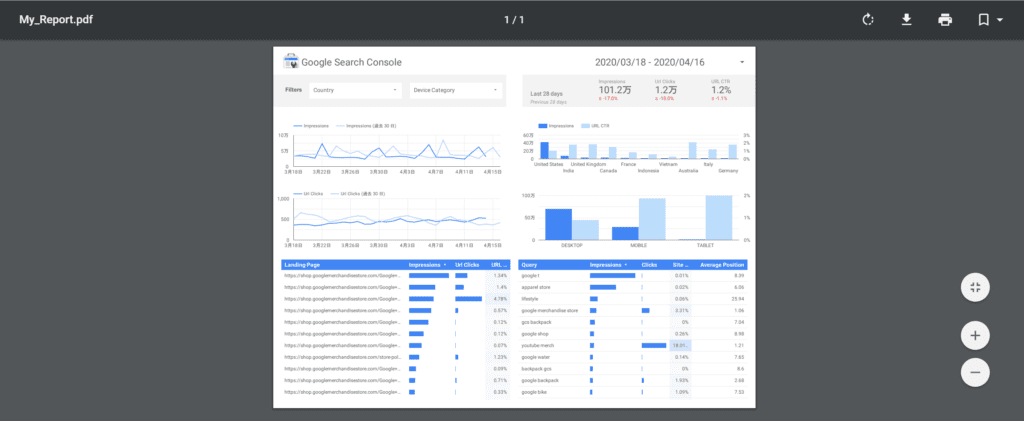
Task: Click the fit to page button
Action: pyautogui.click(x=975, y=287)
